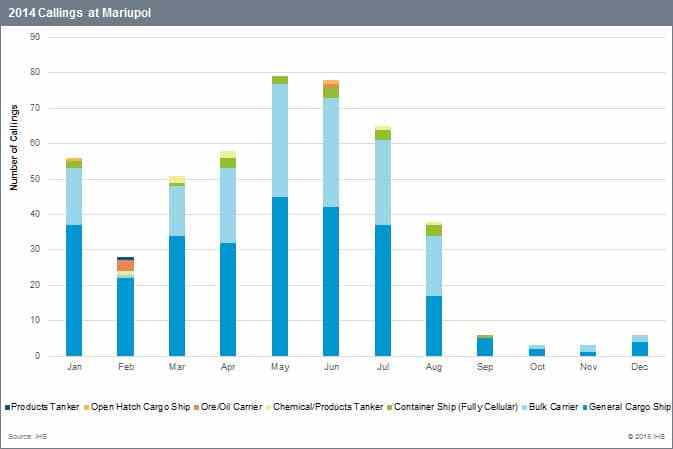Click the '10' y-axis value
673x449 pixels.
coord(35,320)
